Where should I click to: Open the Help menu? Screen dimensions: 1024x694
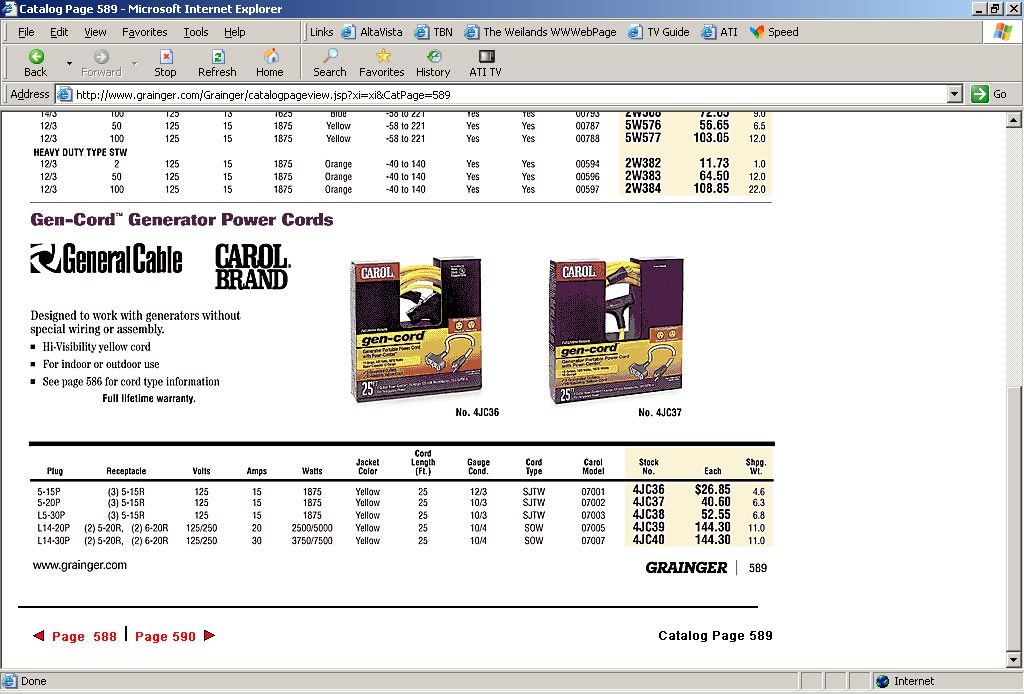coord(234,32)
